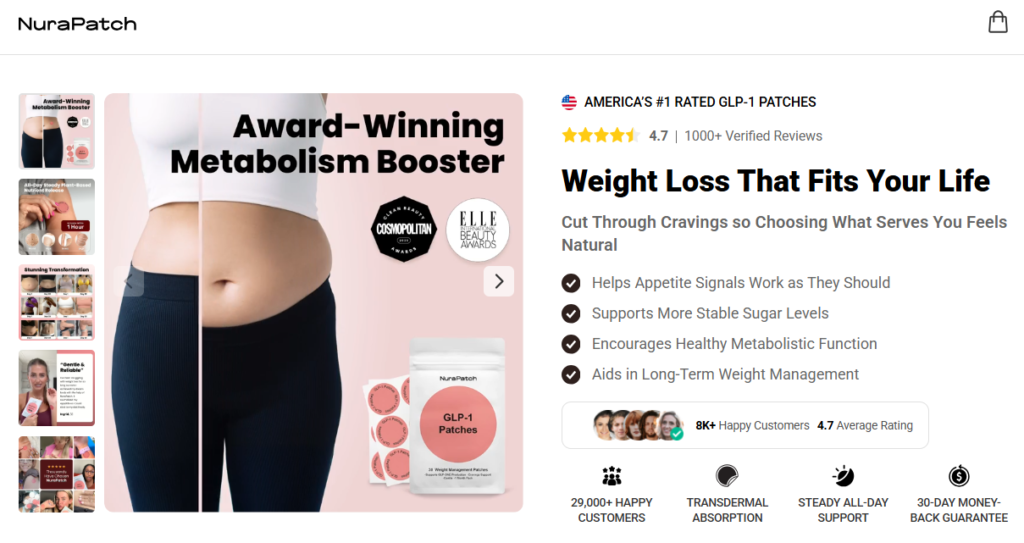Viewport: 1024px width, 543px height.
Task: Select the Award-Winning Metabolism Booster thumbnail
Action: [x=57, y=131]
